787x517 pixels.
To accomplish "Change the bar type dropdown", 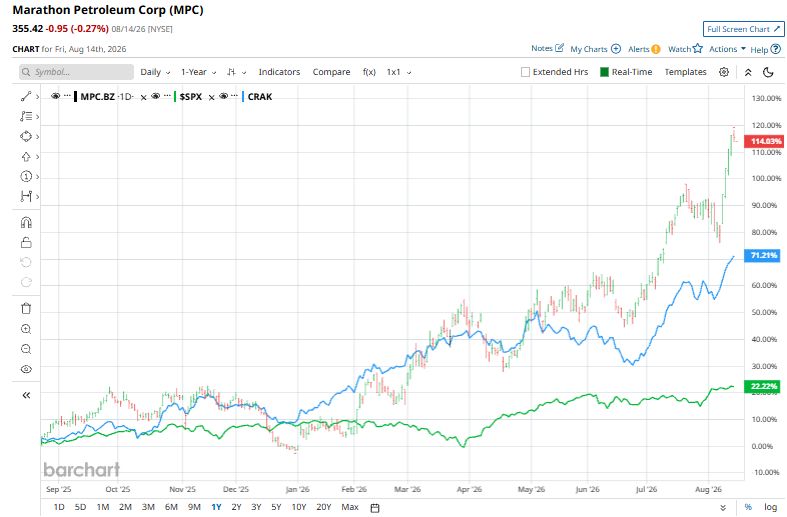I will point(236,72).
